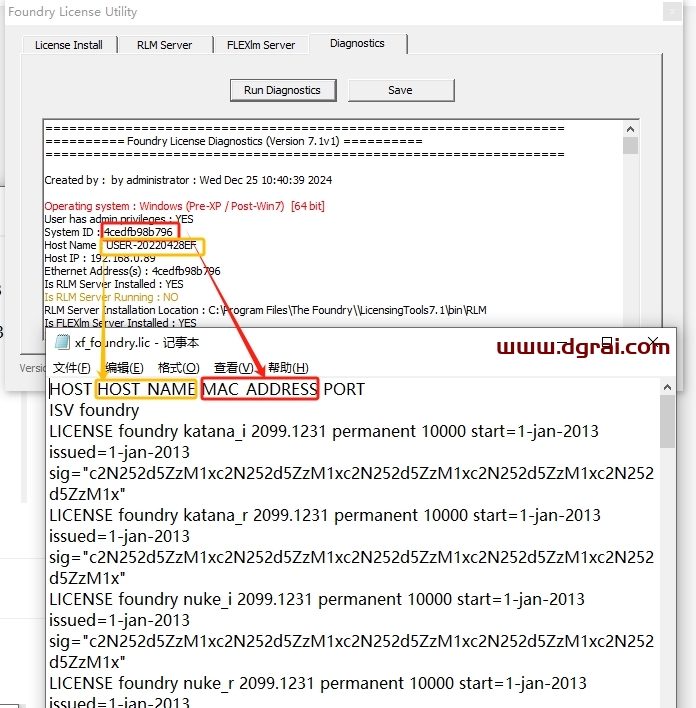The height and width of the screenshot is (708, 696).
Task: Click the 'Host IP' line in diagnostics
Action: pos(100,258)
